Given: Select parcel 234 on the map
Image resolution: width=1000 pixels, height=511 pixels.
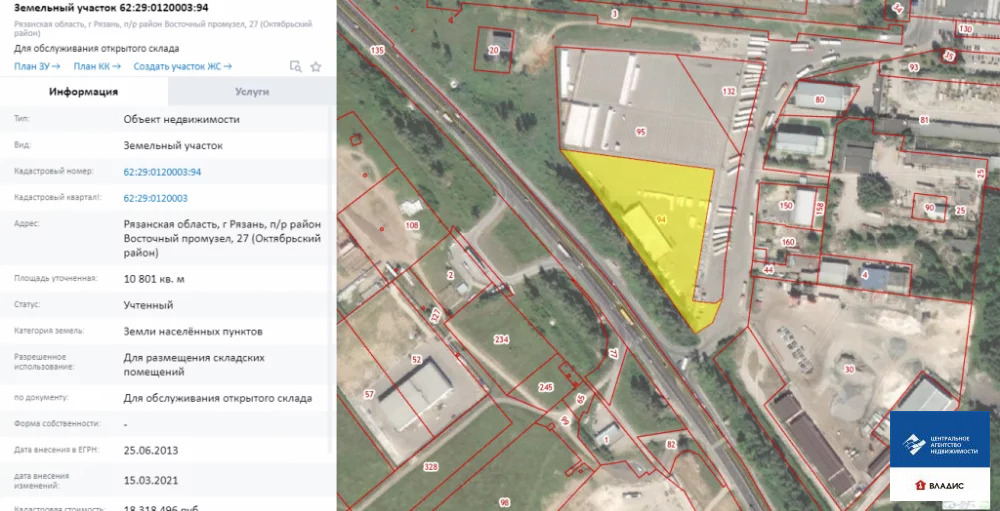Looking at the screenshot, I should coord(501,339).
